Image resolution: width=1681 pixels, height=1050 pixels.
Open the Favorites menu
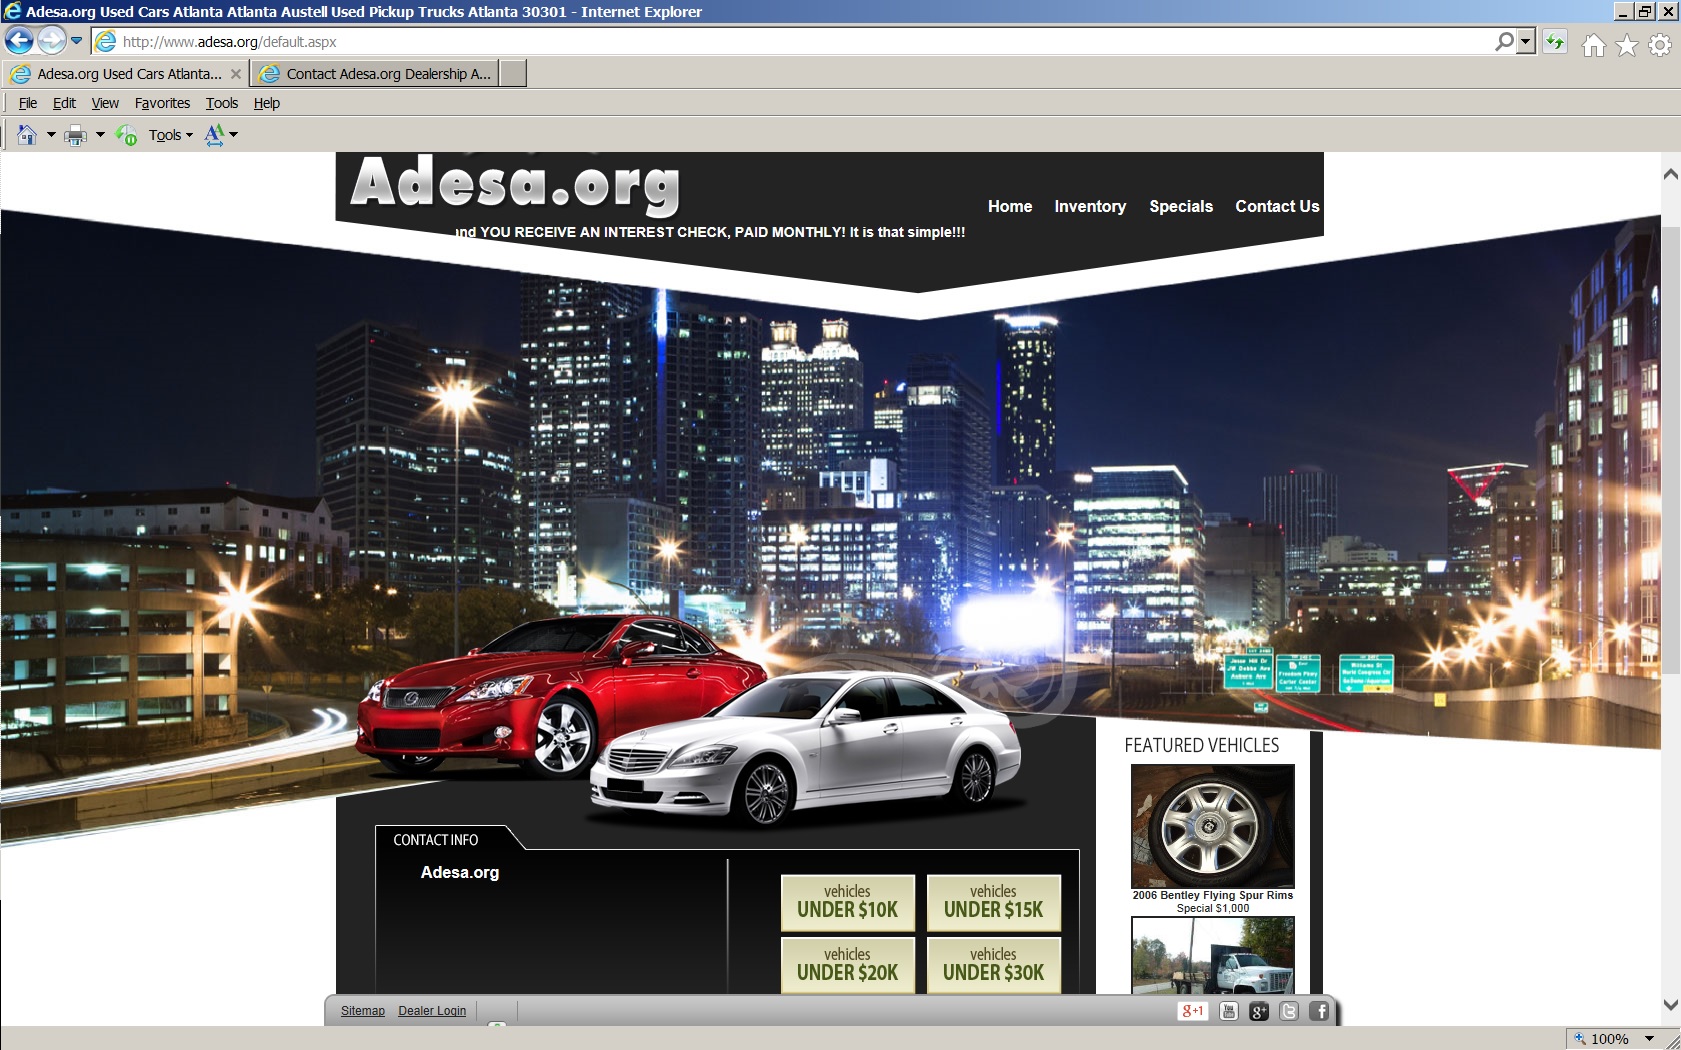(x=162, y=103)
